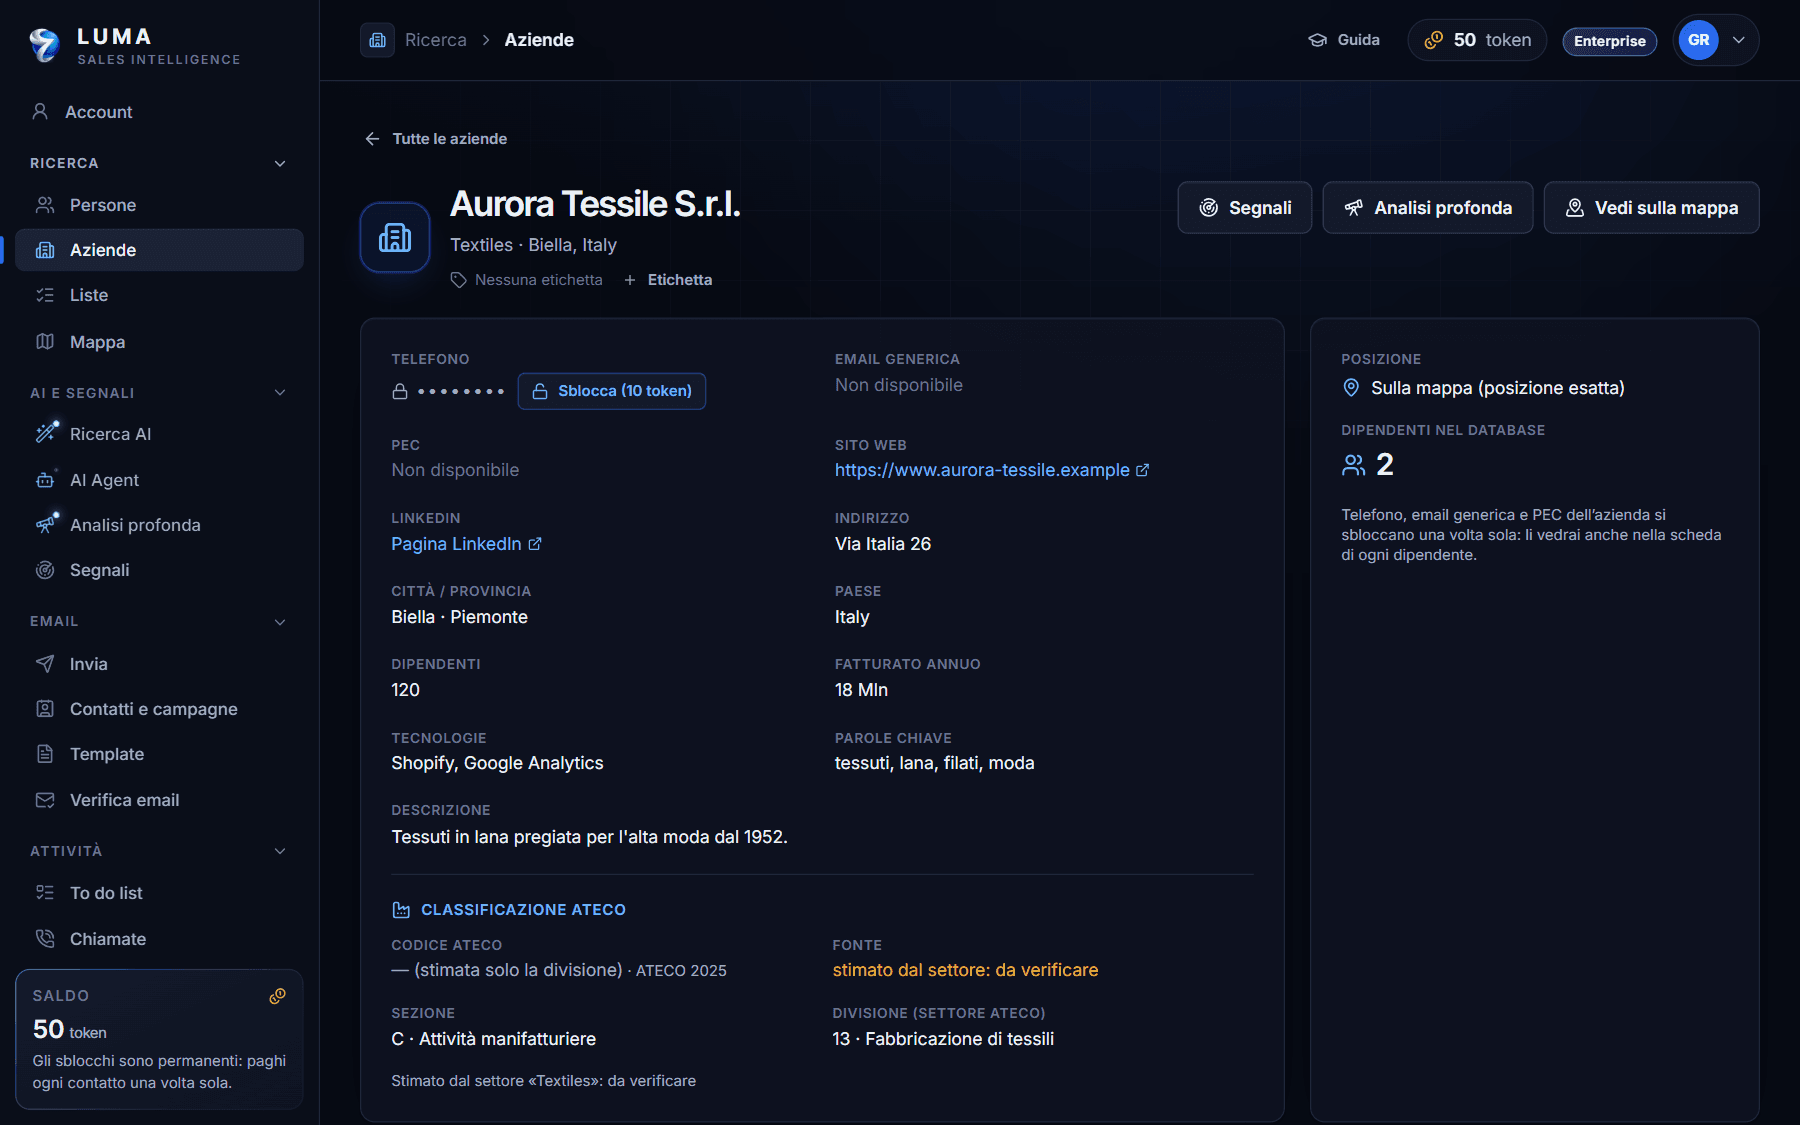Click the Aurora Tessile company logo tile
Image resolution: width=1800 pixels, height=1125 pixels.
pos(395,237)
